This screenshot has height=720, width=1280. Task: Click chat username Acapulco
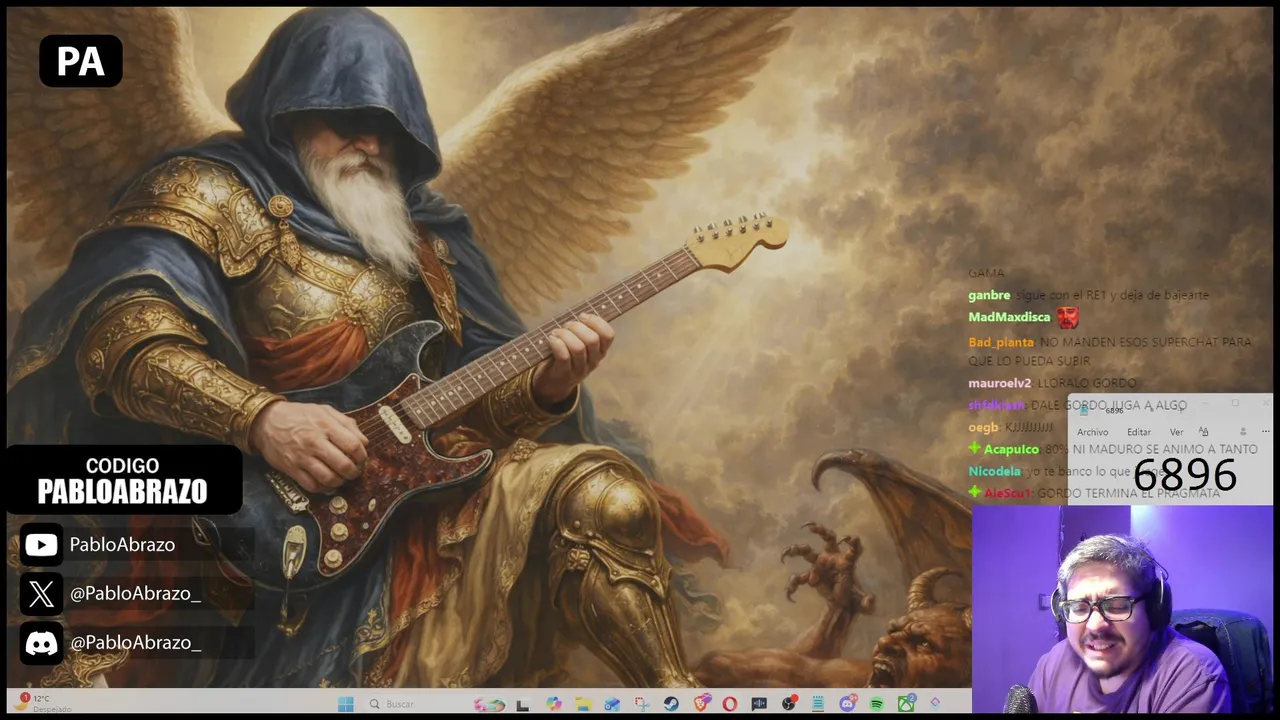pyautogui.click(x=1011, y=450)
